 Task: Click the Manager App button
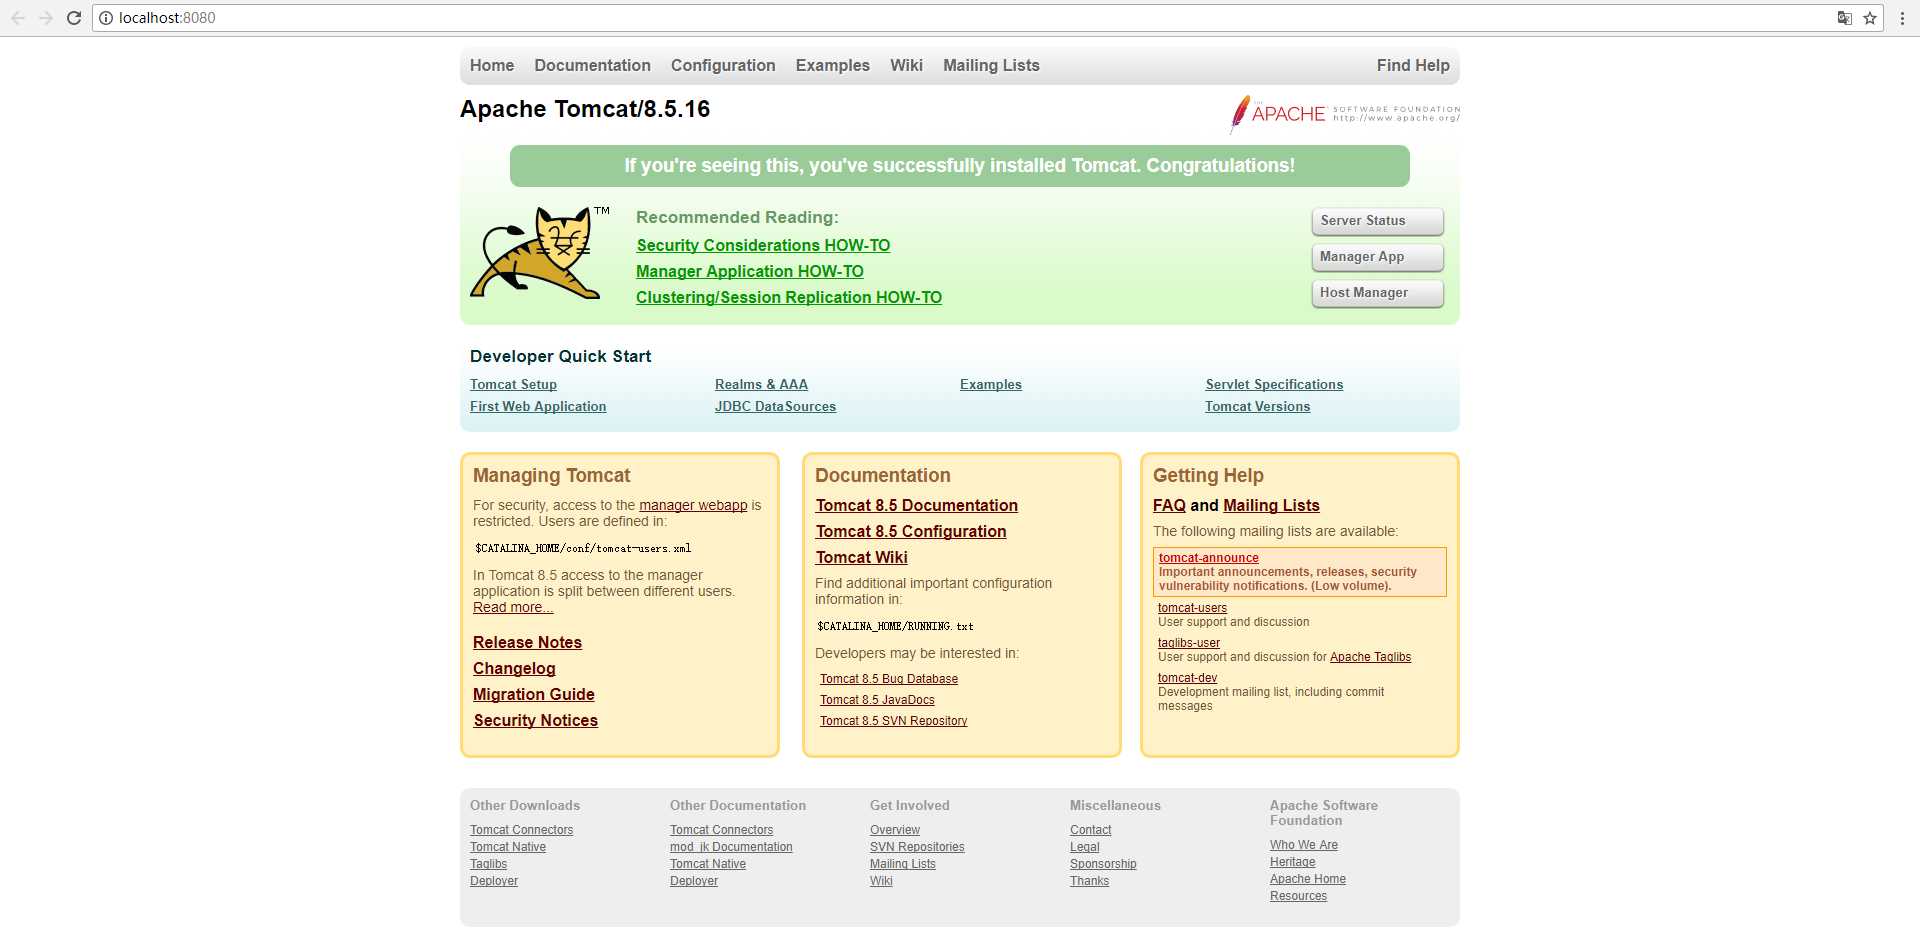click(x=1377, y=257)
